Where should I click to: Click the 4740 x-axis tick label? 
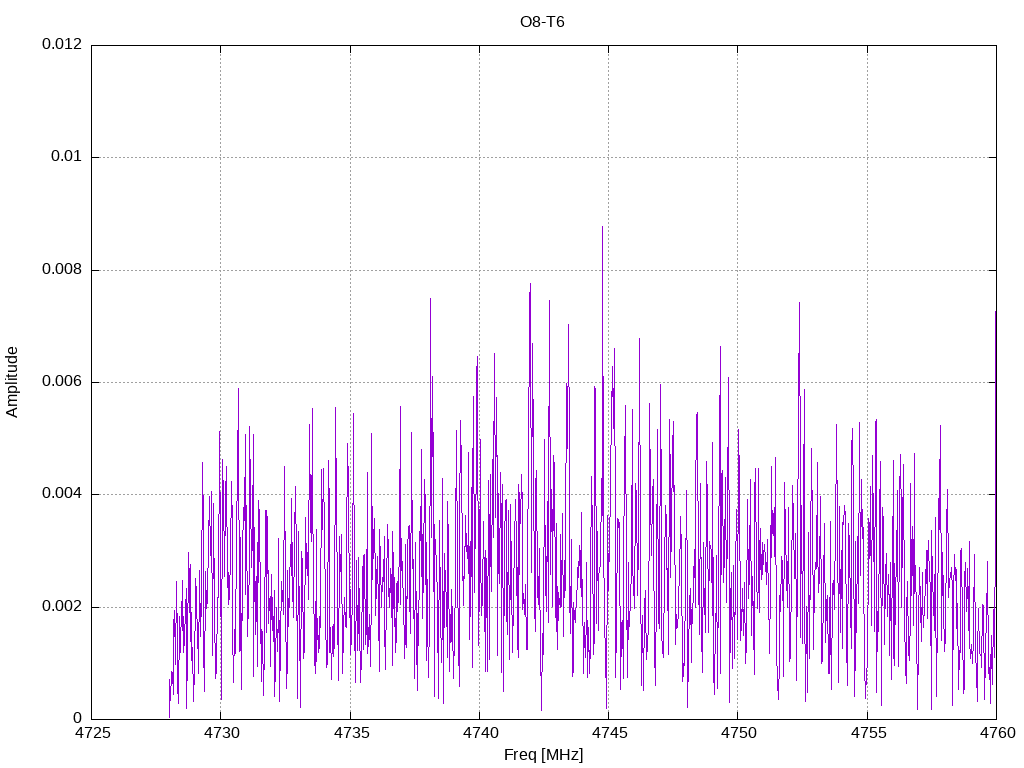pos(480,733)
